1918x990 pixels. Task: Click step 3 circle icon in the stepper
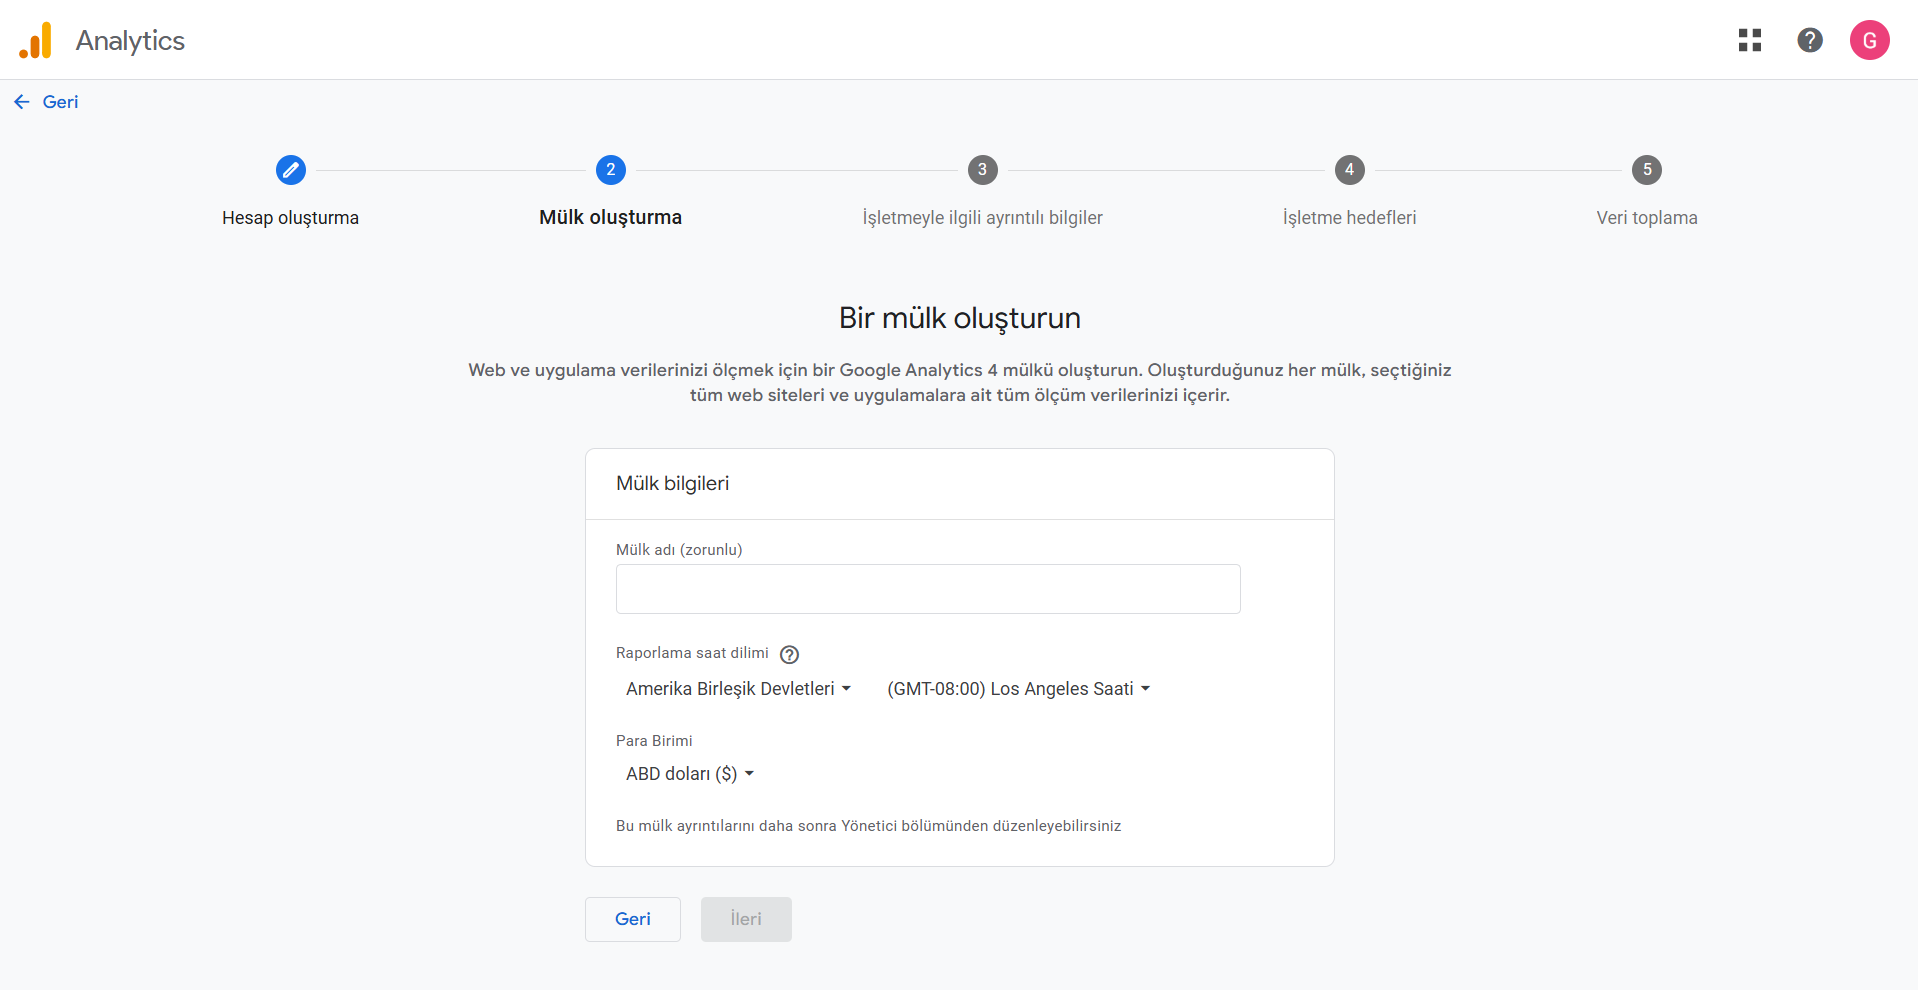[x=982, y=170]
